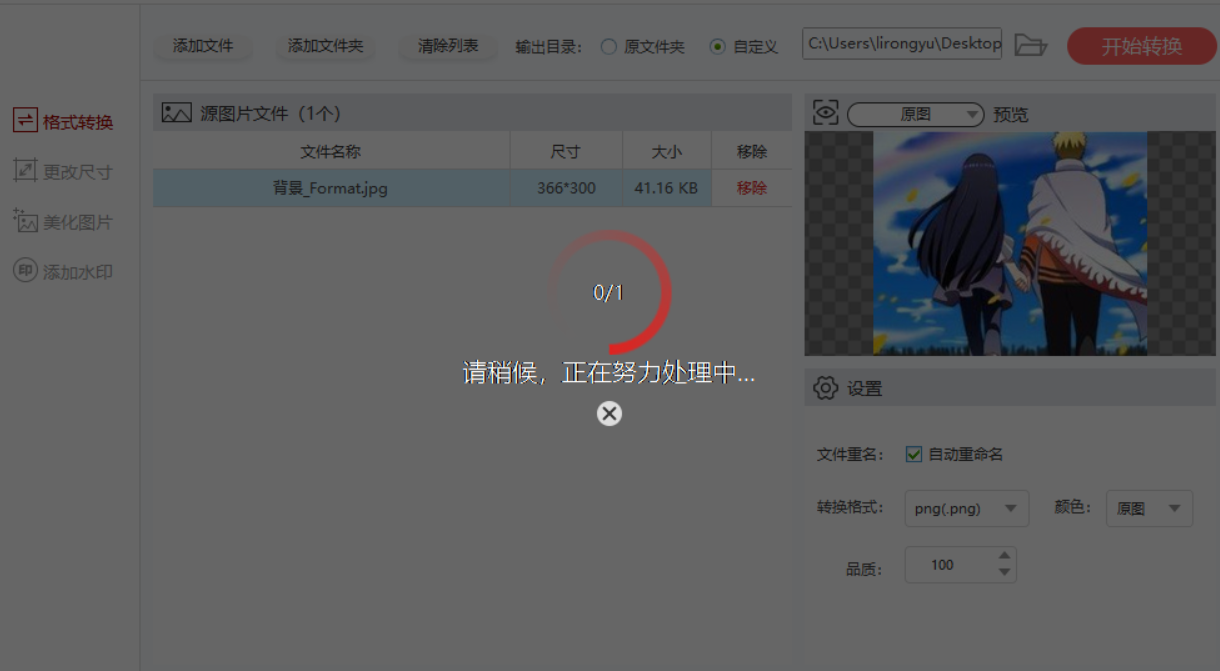
Task: Click the source image list picture icon
Action: coord(175,112)
